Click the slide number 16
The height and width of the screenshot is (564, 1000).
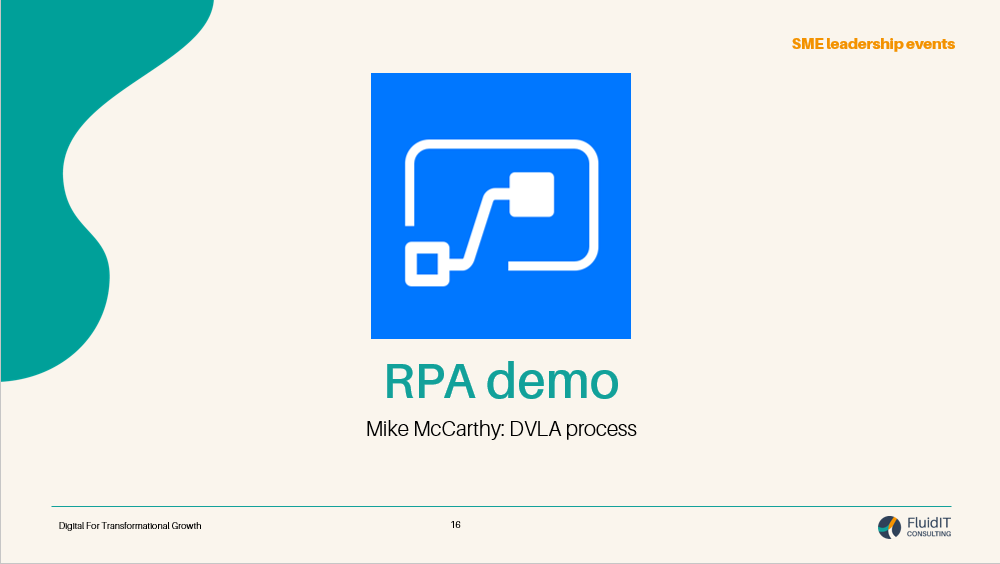pyautogui.click(x=455, y=524)
